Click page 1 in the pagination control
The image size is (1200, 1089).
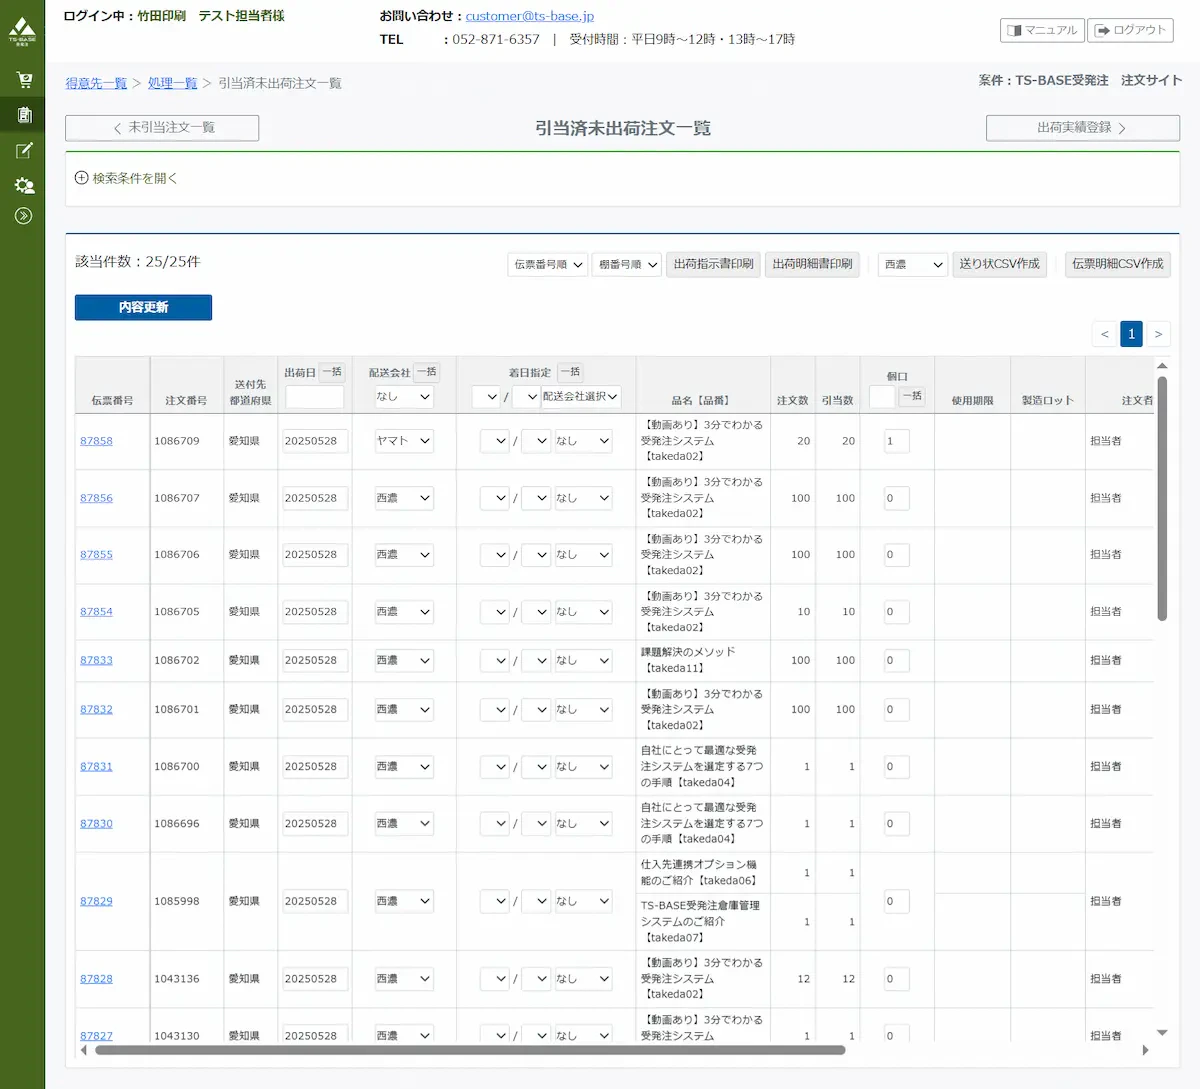click(x=1131, y=333)
